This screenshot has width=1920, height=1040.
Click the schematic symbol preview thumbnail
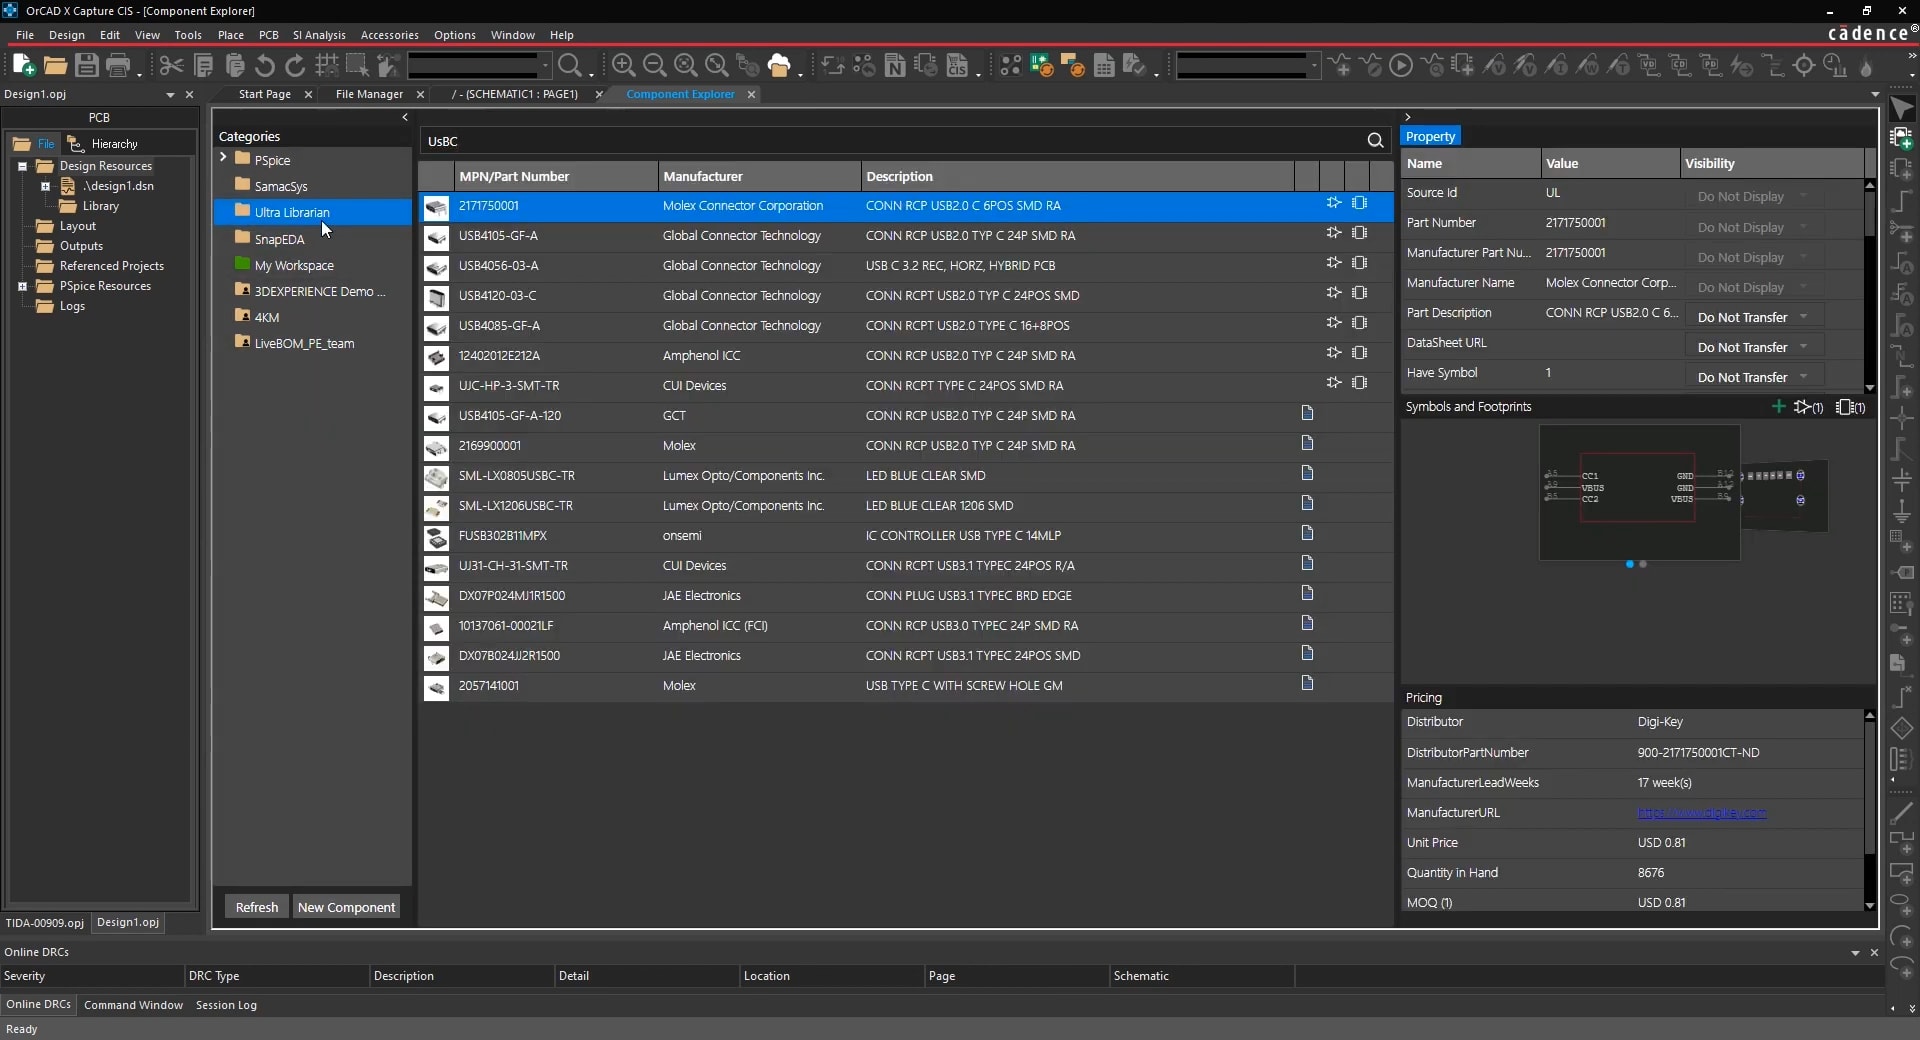click(1639, 491)
